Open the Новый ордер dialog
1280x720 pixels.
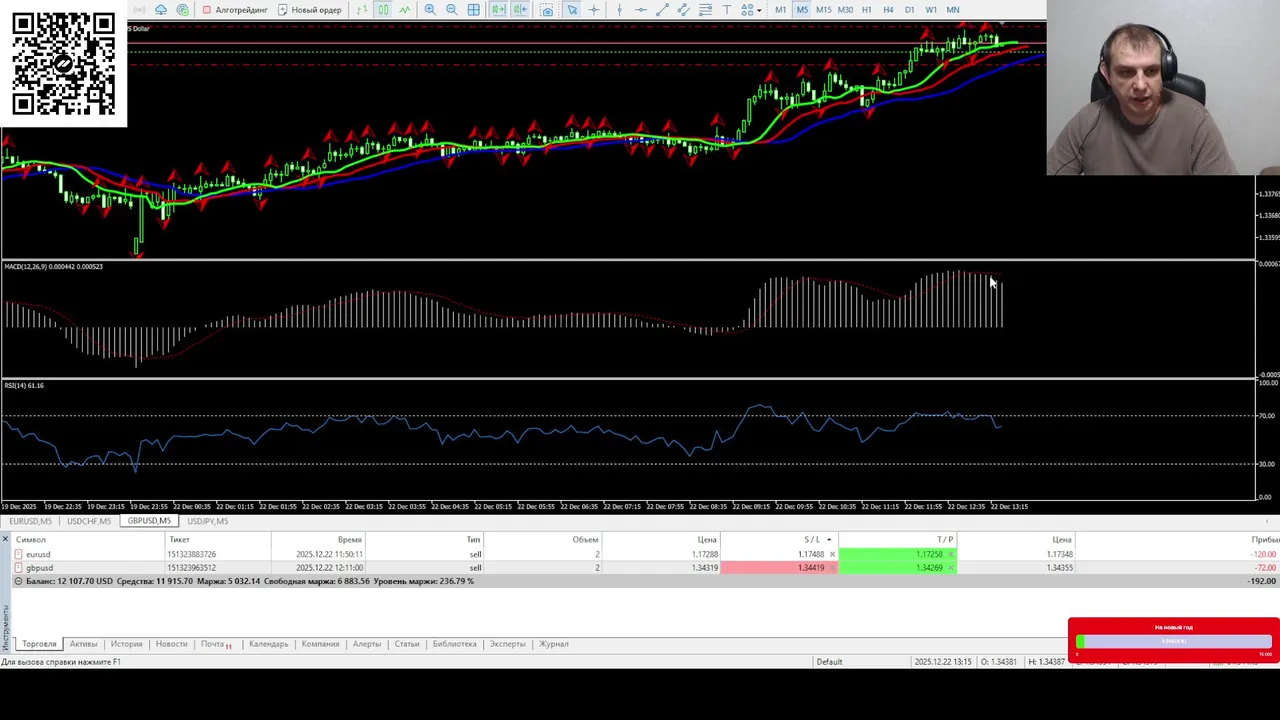point(310,9)
